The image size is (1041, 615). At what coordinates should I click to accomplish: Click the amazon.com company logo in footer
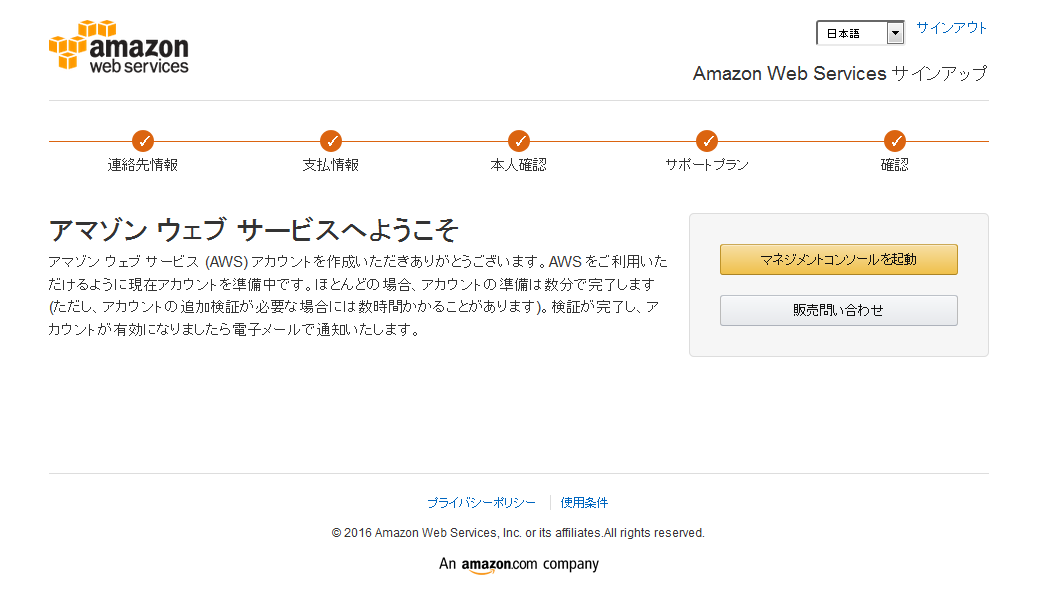[x=519, y=565]
